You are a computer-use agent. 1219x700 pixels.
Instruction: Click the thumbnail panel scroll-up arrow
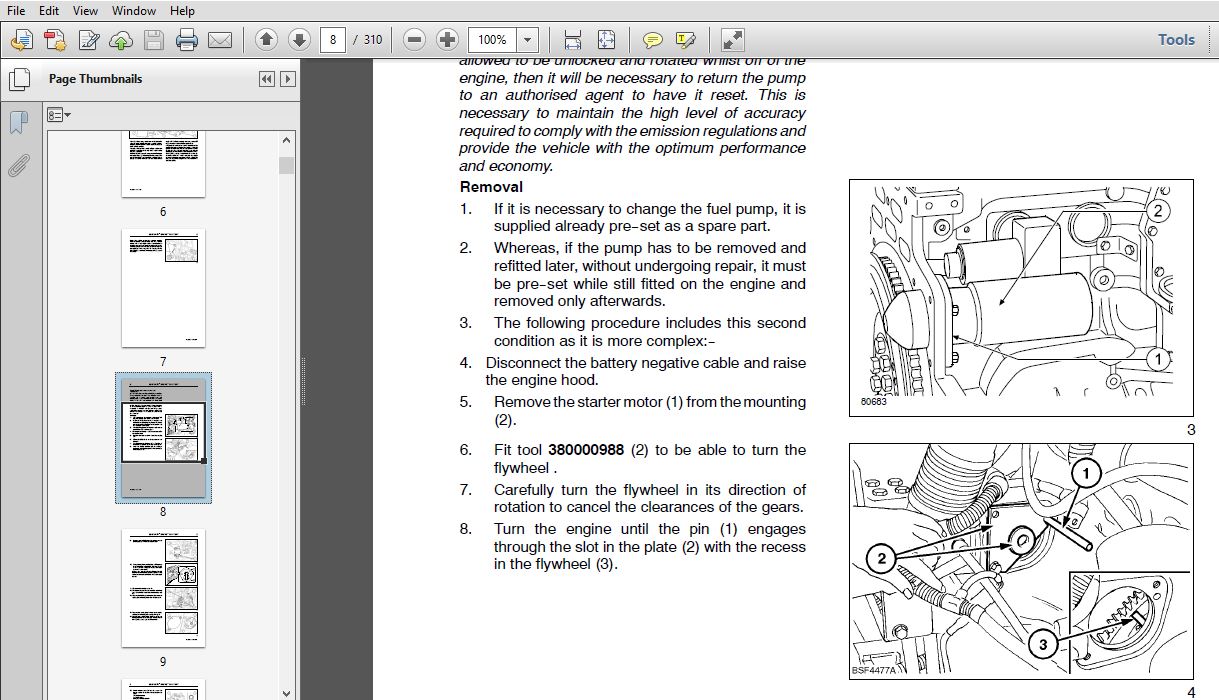coord(286,140)
